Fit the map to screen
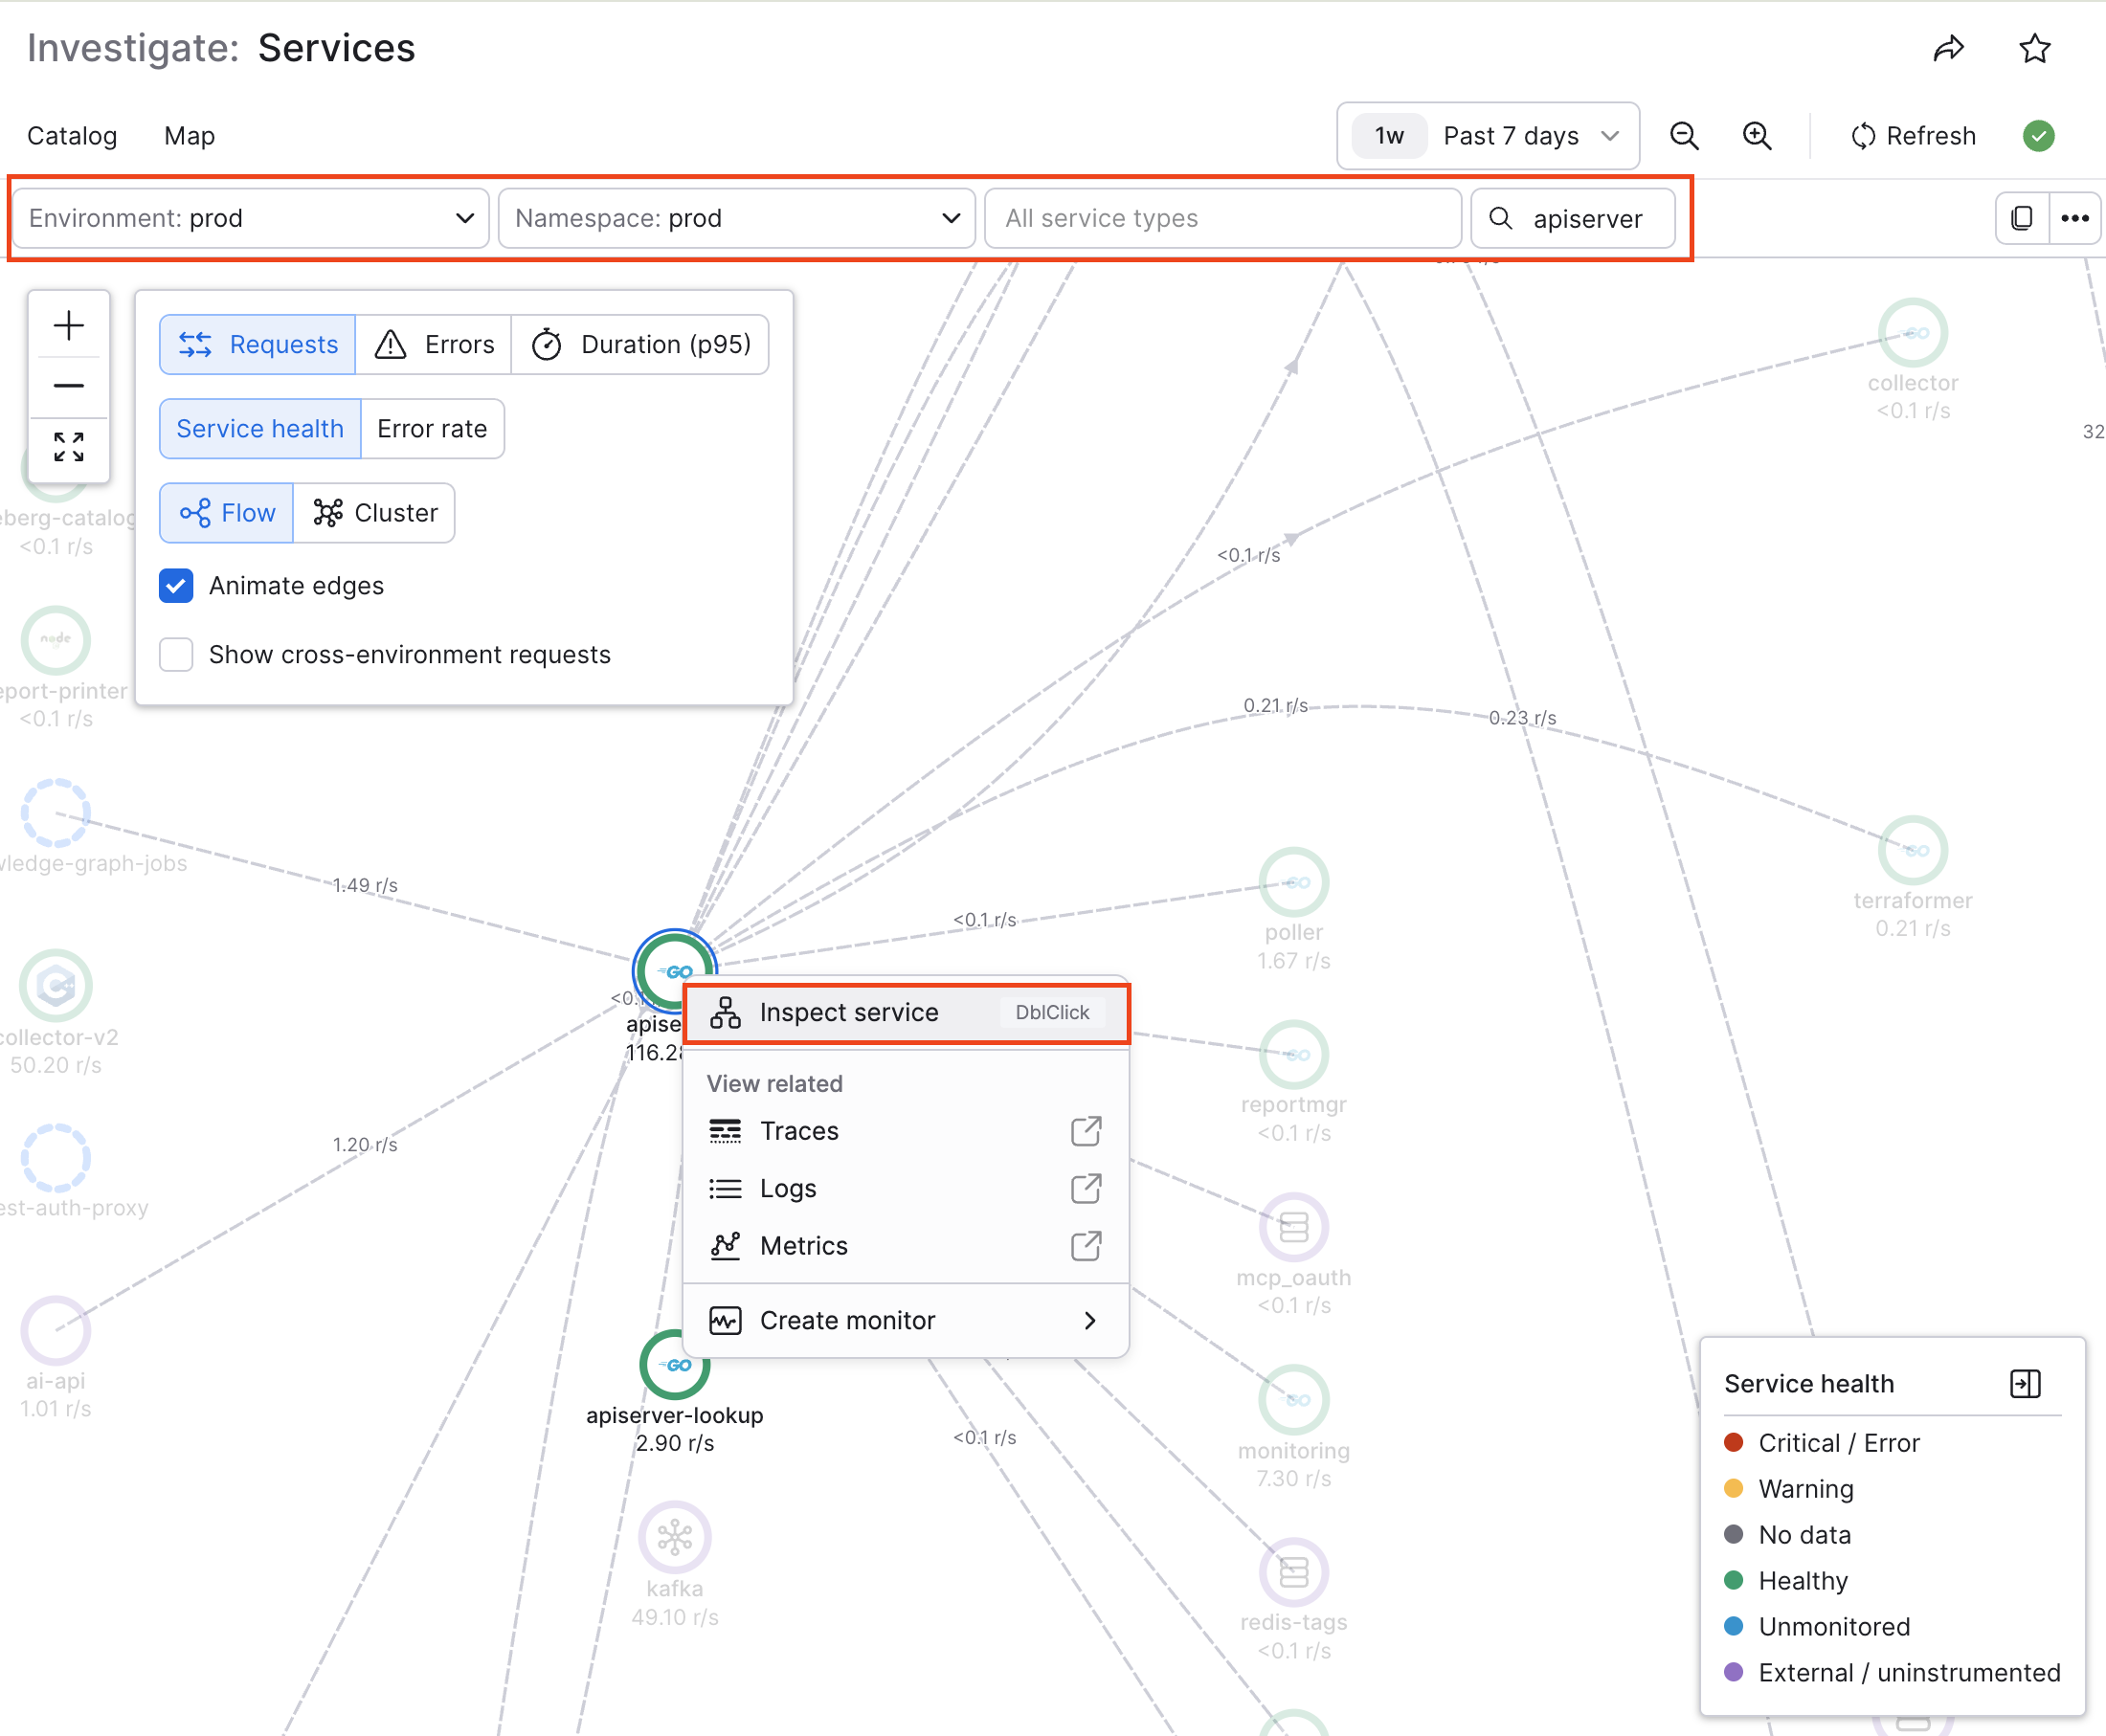The height and width of the screenshot is (1736, 2106). pos(69,447)
